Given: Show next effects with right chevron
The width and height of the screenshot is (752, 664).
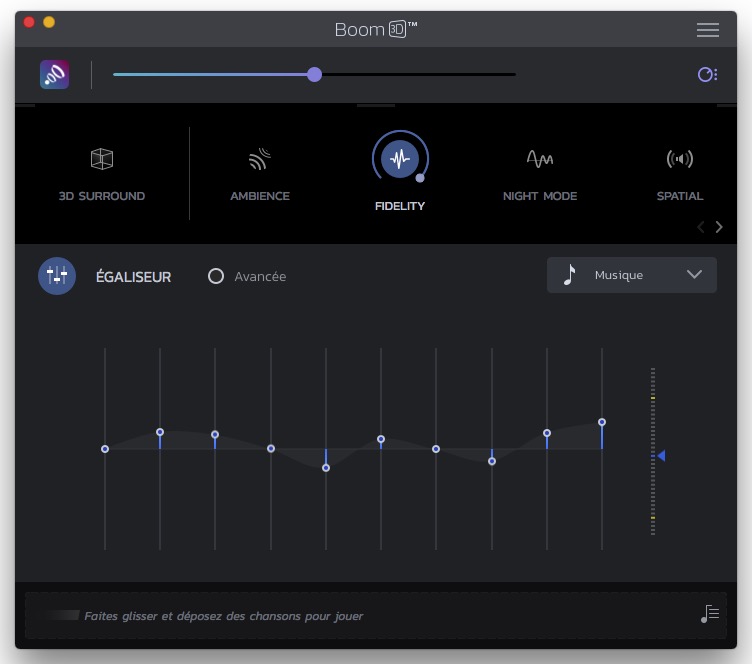Looking at the screenshot, I should [718, 227].
